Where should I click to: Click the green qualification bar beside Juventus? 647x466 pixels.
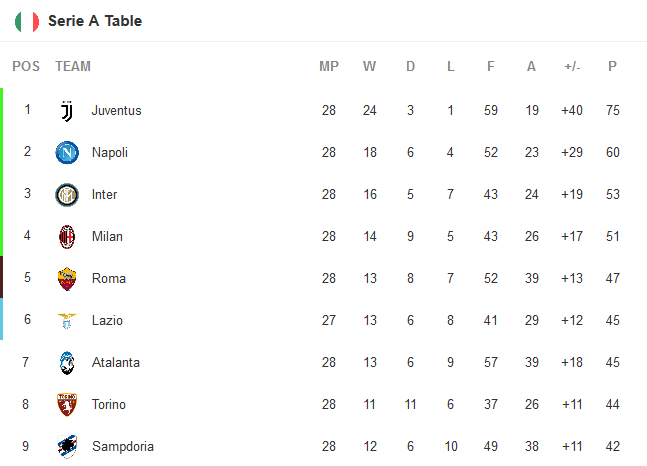2,111
